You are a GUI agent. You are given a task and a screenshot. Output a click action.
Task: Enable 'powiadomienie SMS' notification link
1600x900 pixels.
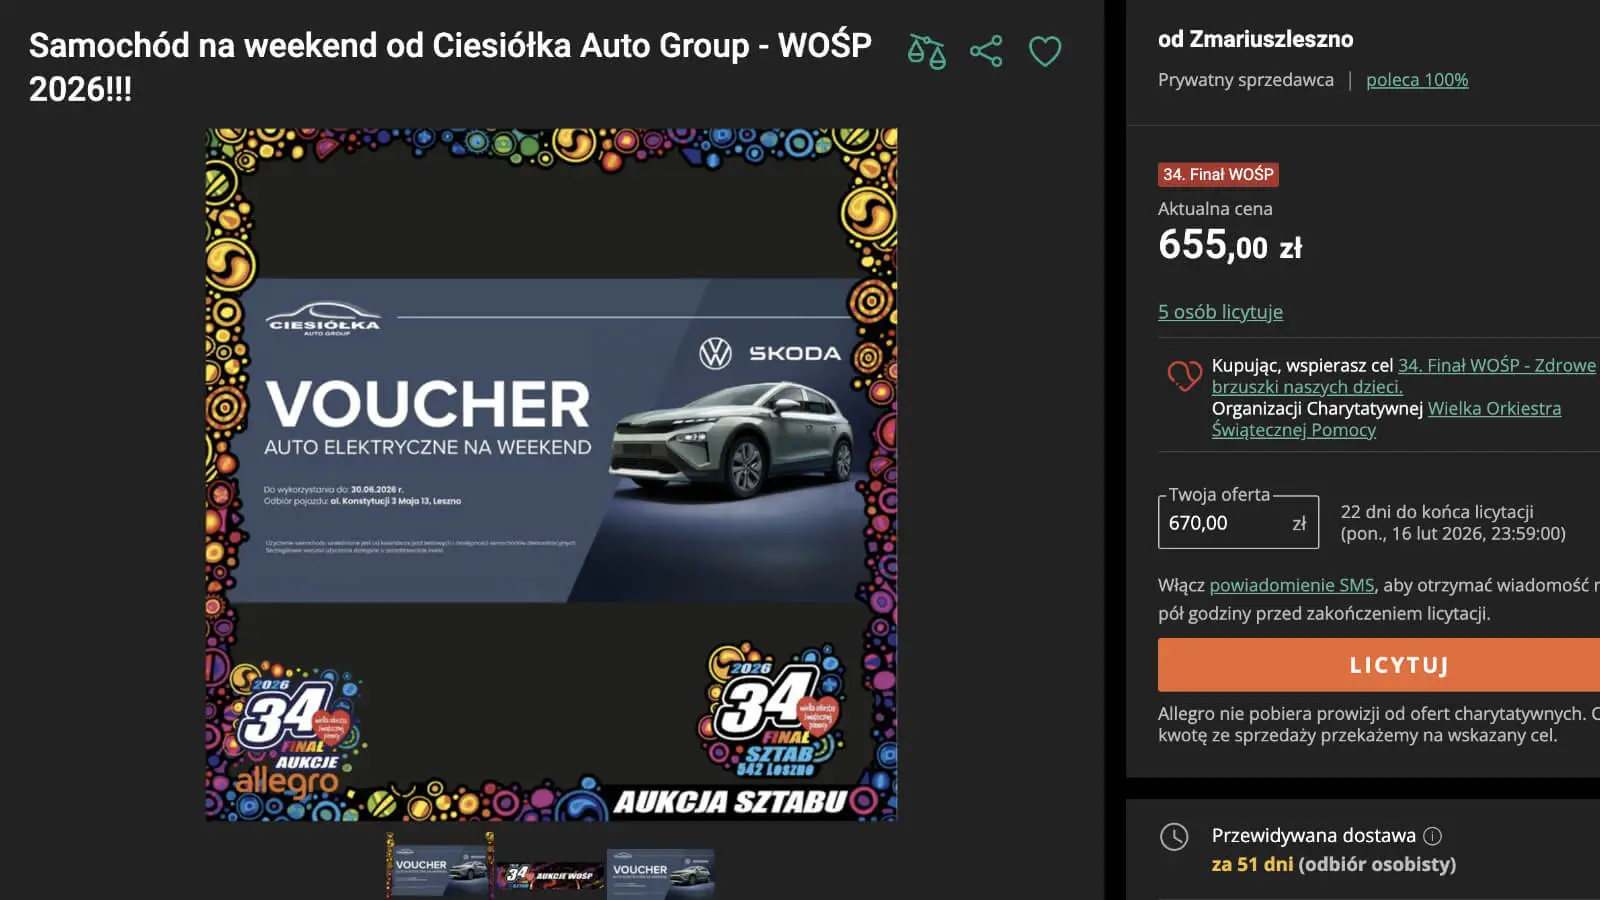pyautogui.click(x=1292, y=585)
